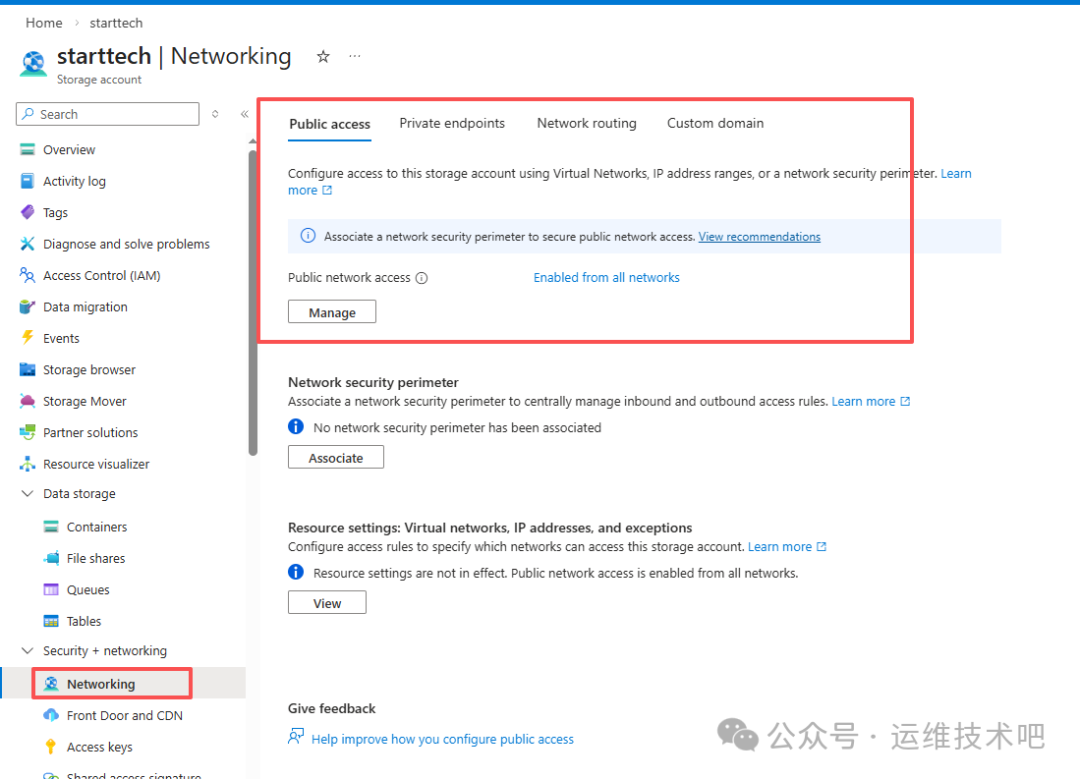This screenshot has height=779, width=1080.
Task: Click the Associate button
Action: (336, 458)
